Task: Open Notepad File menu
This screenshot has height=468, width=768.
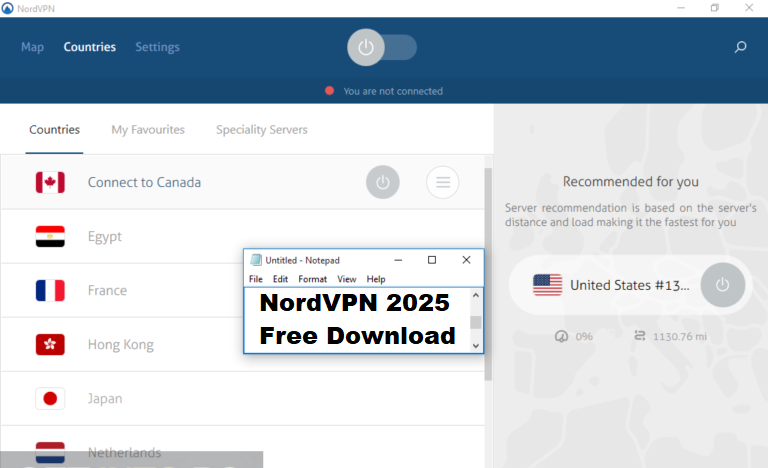Action: (256, 279)
